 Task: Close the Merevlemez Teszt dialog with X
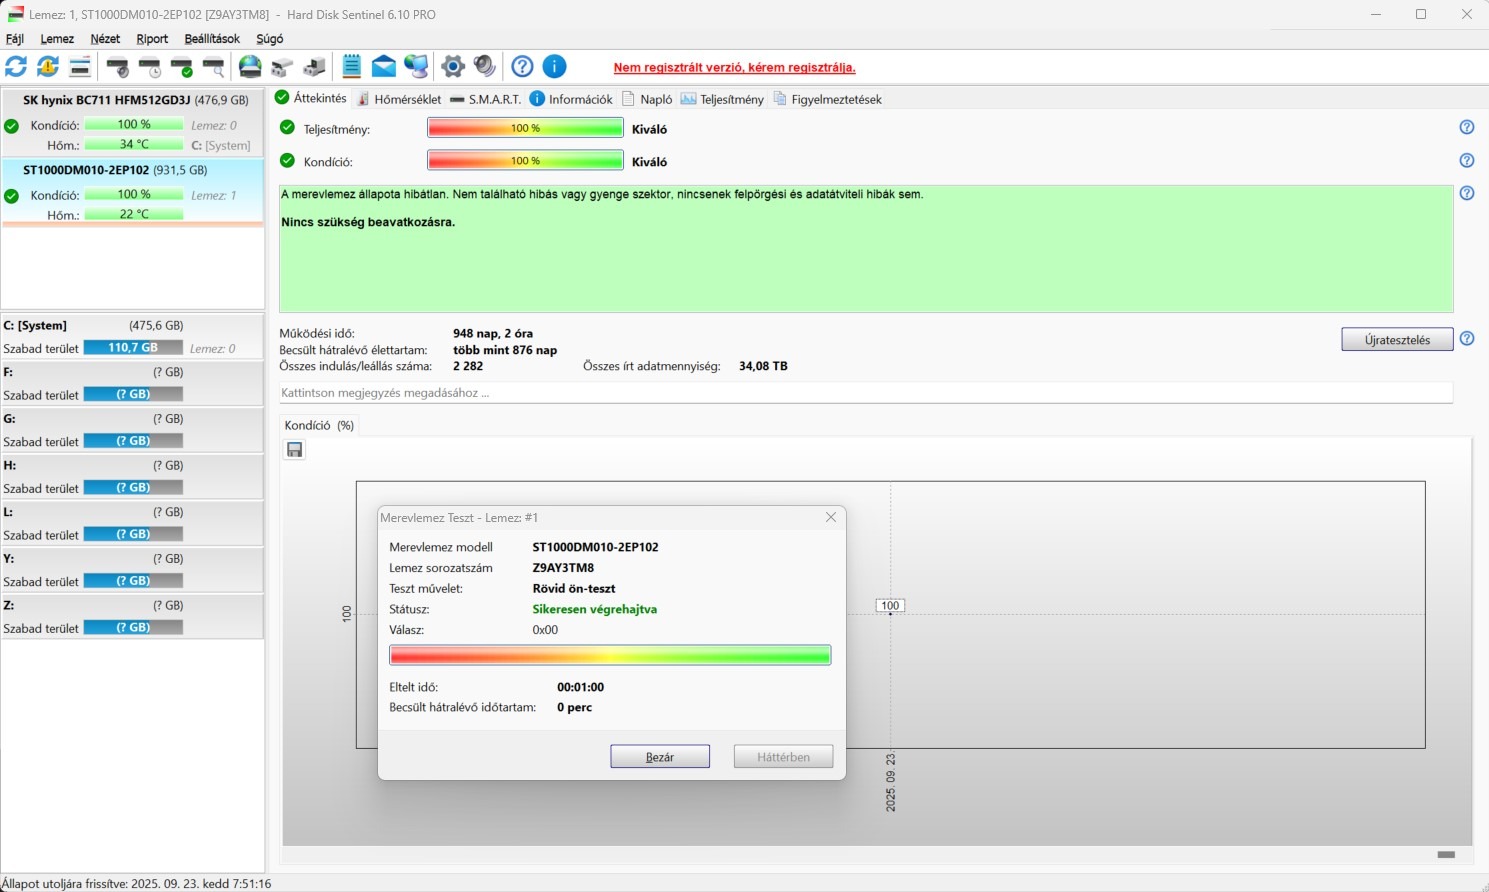[831, 517]
